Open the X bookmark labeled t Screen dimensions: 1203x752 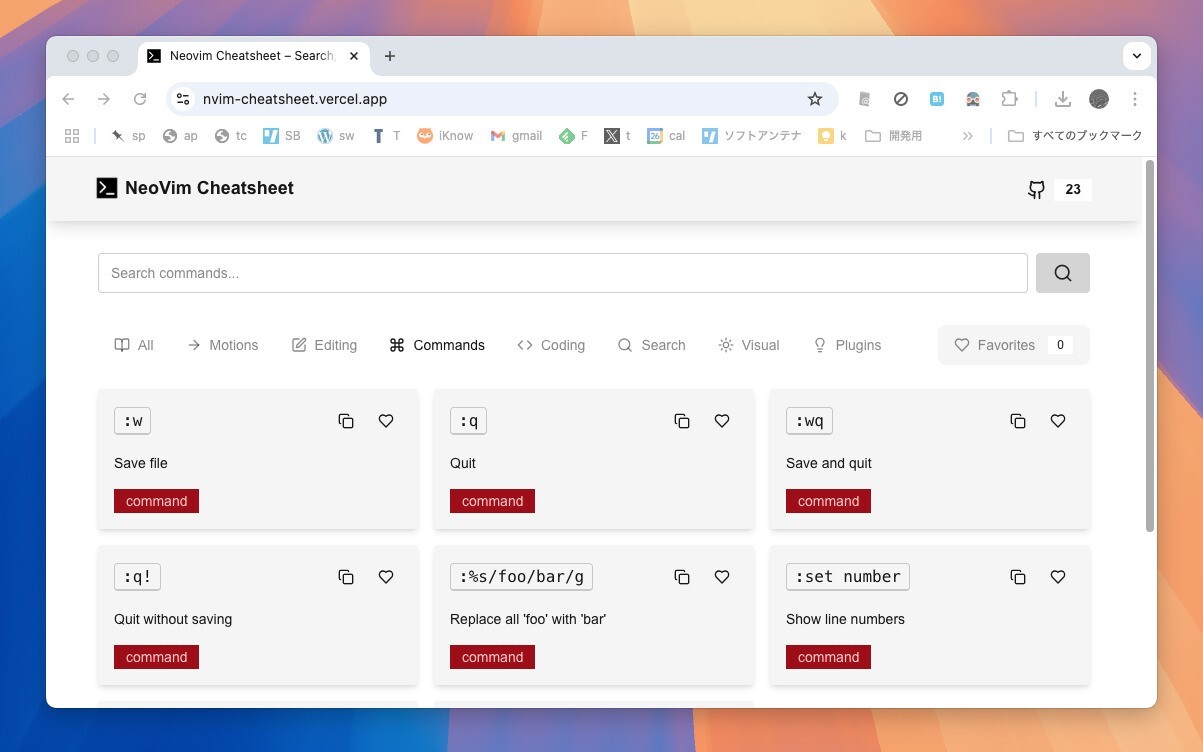617,136
